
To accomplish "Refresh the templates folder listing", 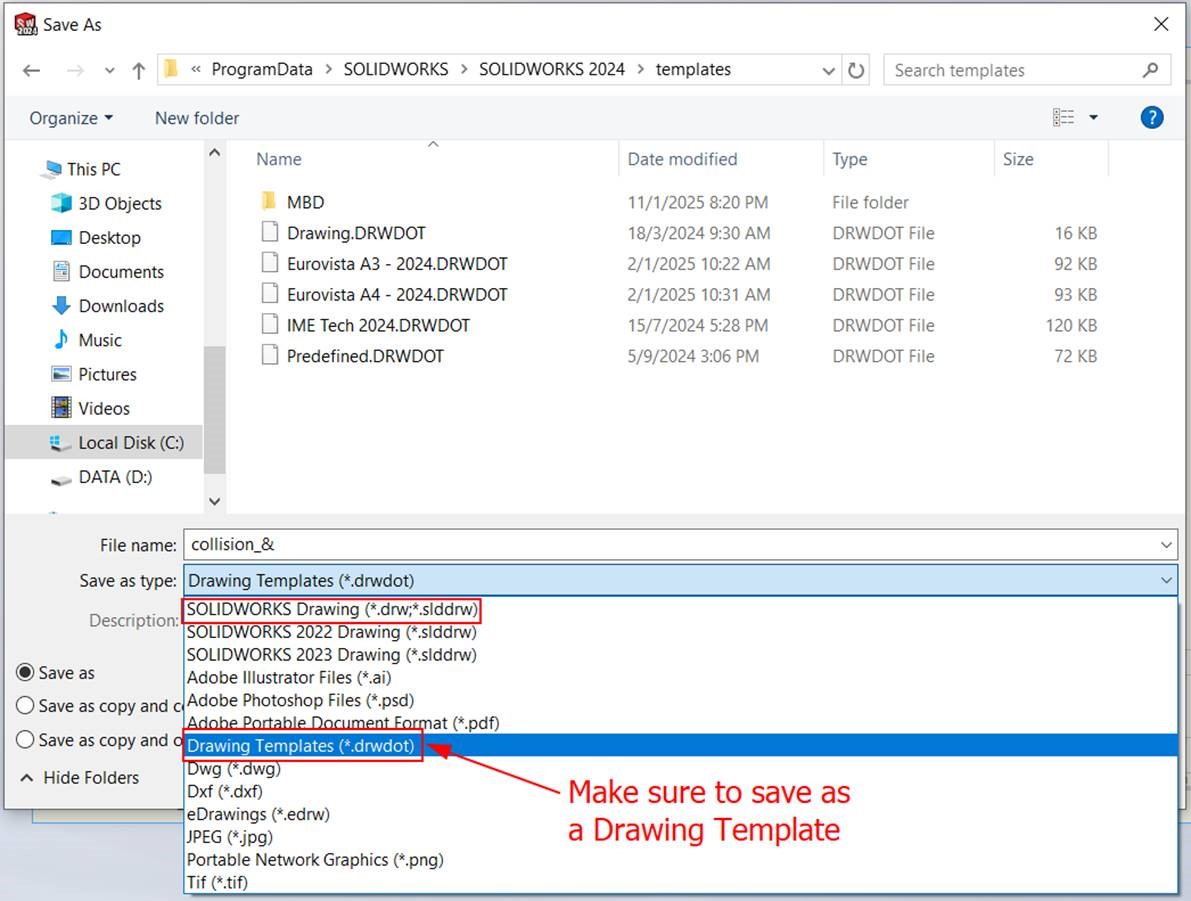I will (x=856, y=70).
